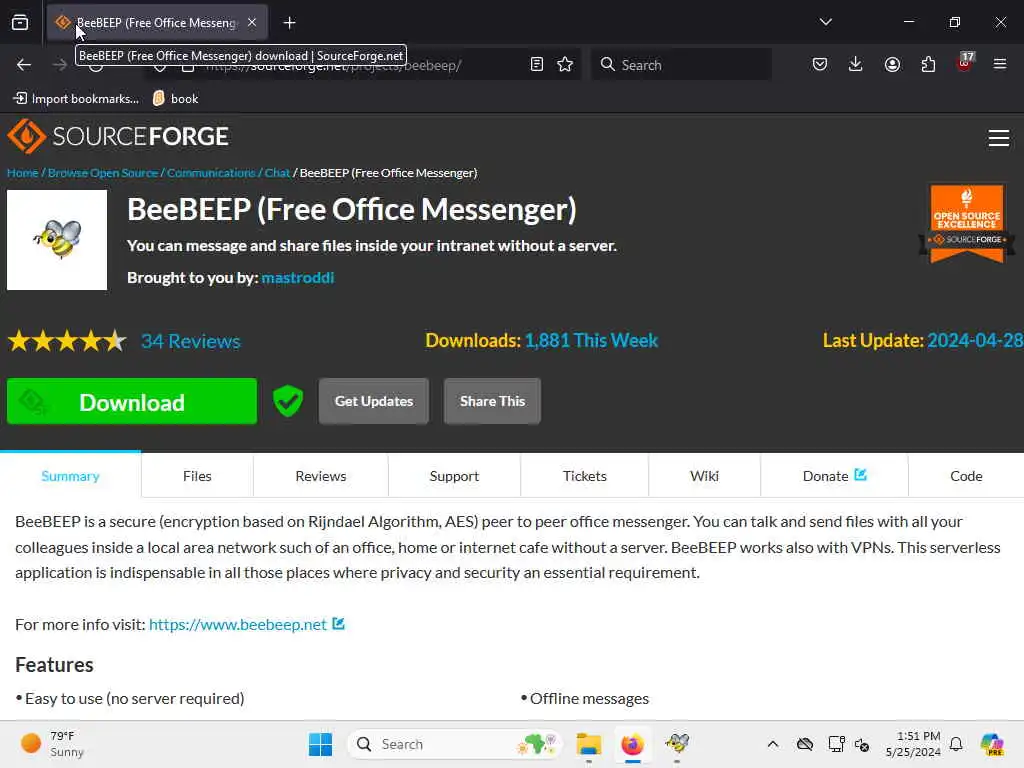Screen dimensions: 1024x768
Task: Open the notifications bell
Action: point(956,744)
